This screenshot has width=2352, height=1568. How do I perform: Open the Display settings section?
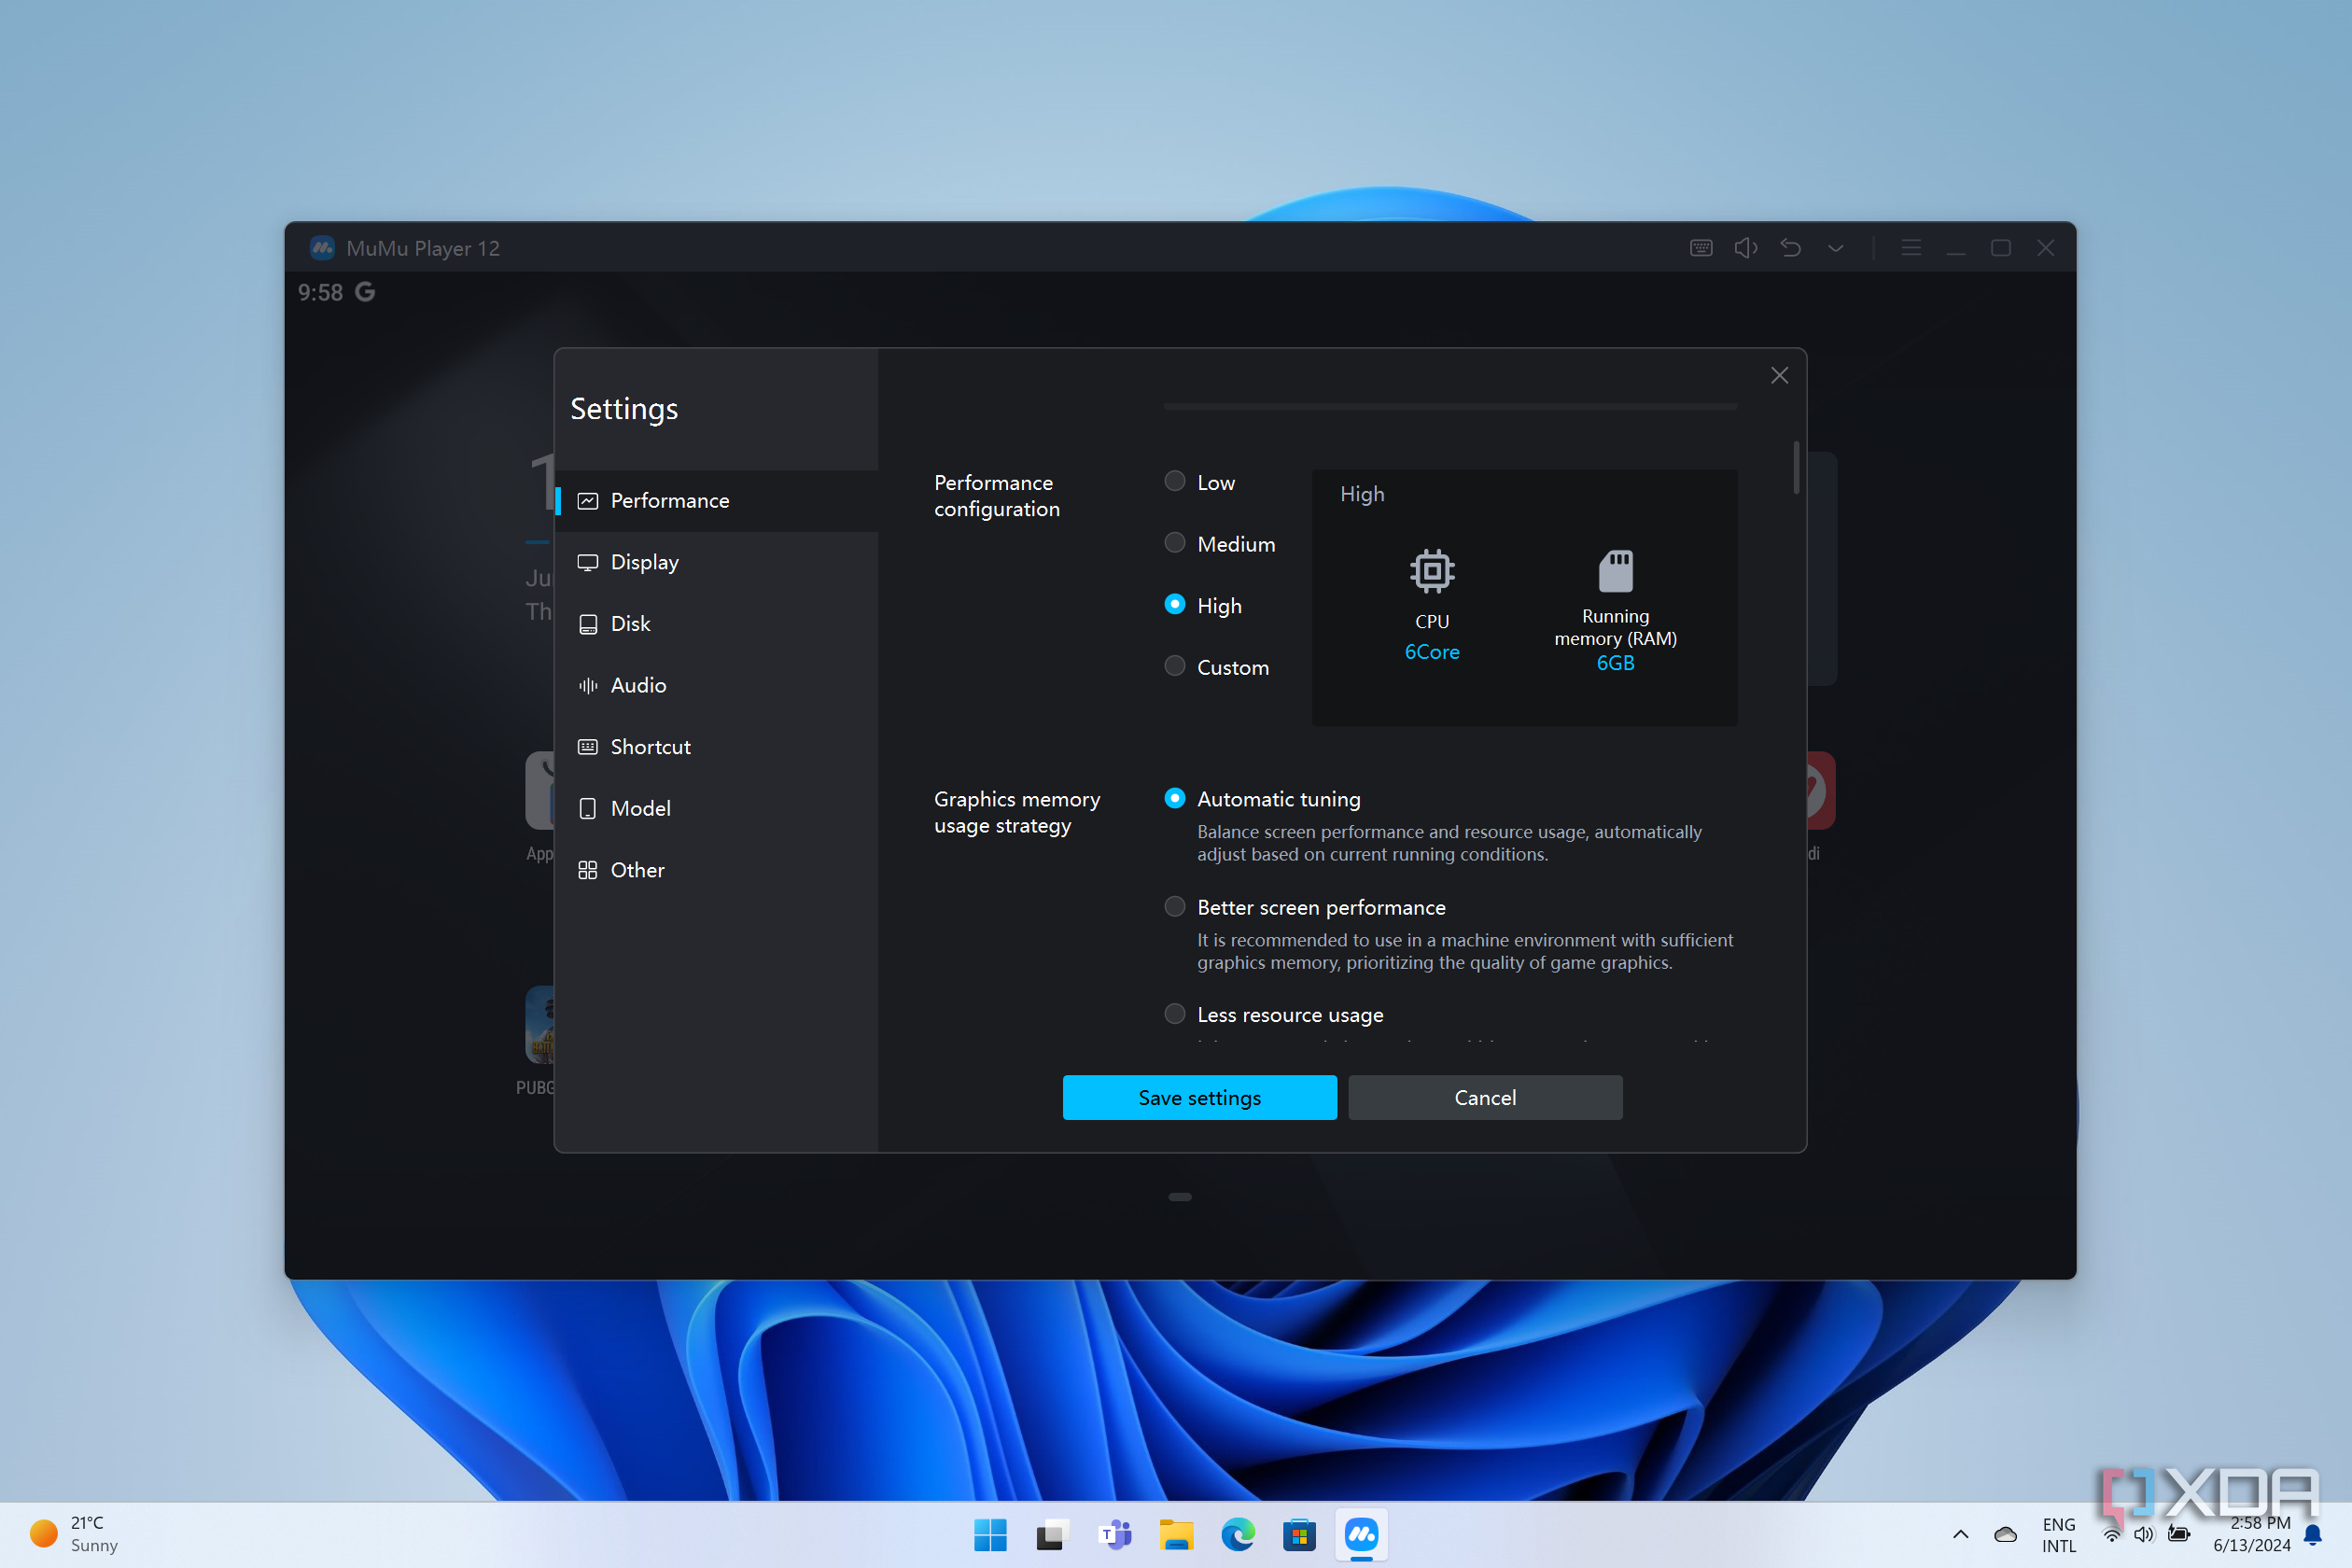644,561
